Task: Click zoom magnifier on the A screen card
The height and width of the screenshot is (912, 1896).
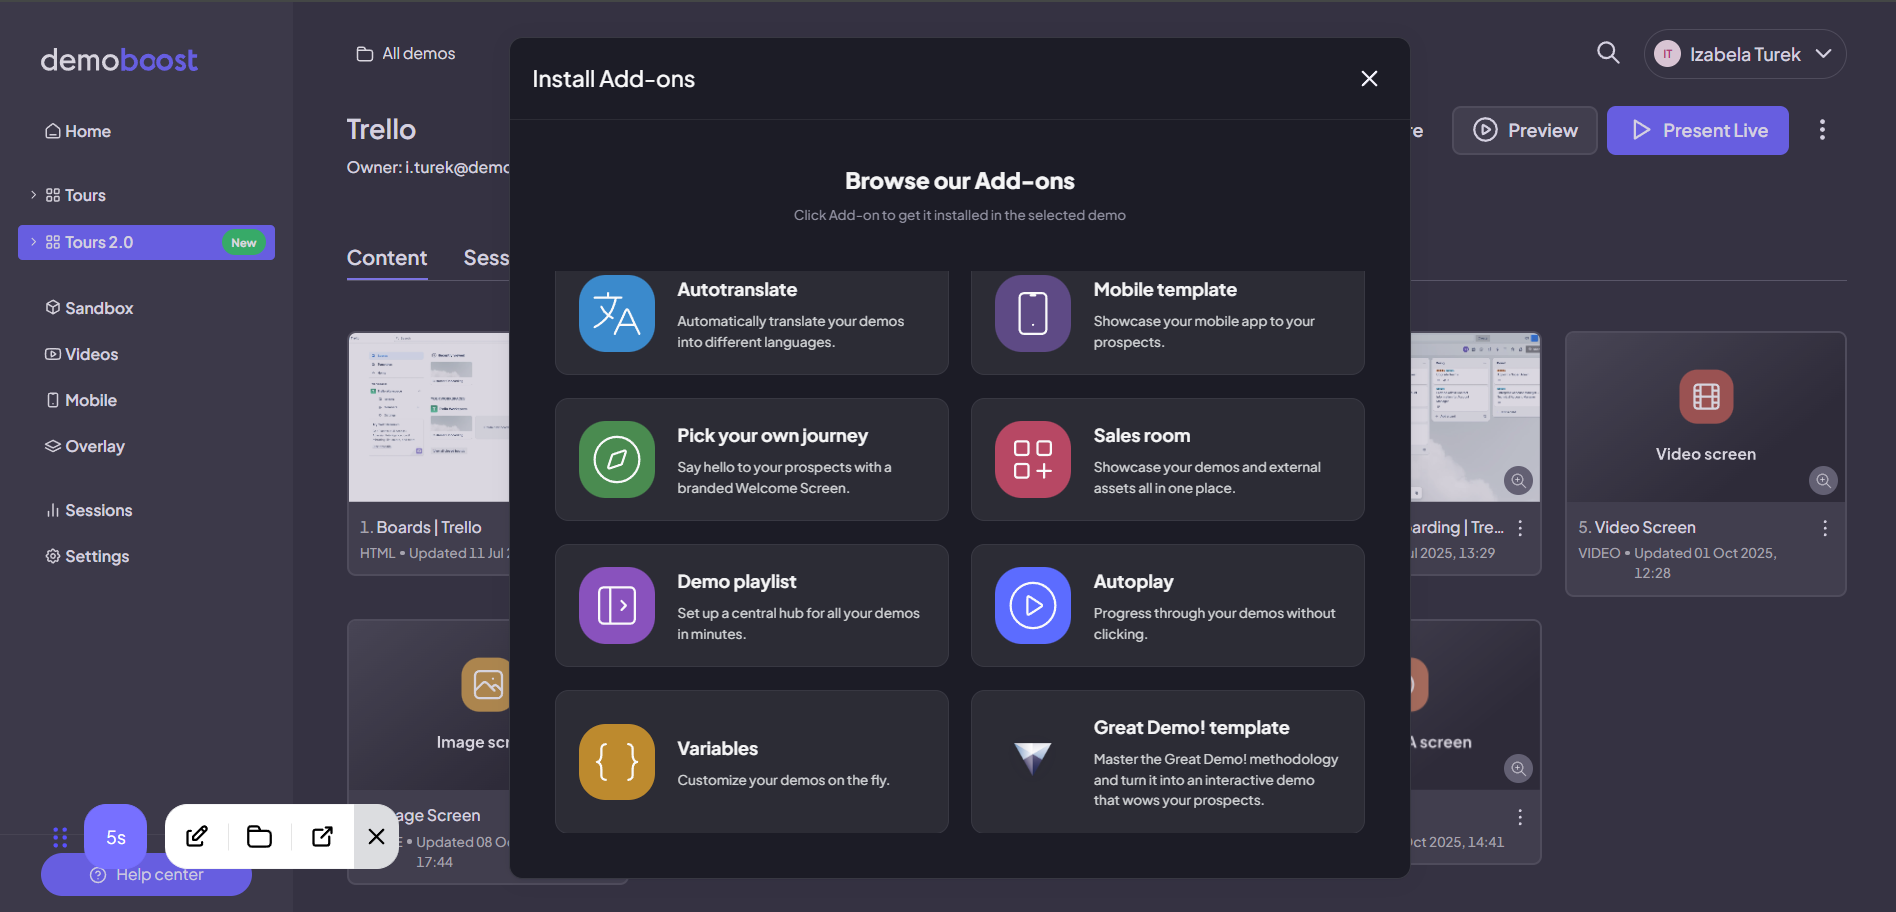Action: coord(1518,768)
